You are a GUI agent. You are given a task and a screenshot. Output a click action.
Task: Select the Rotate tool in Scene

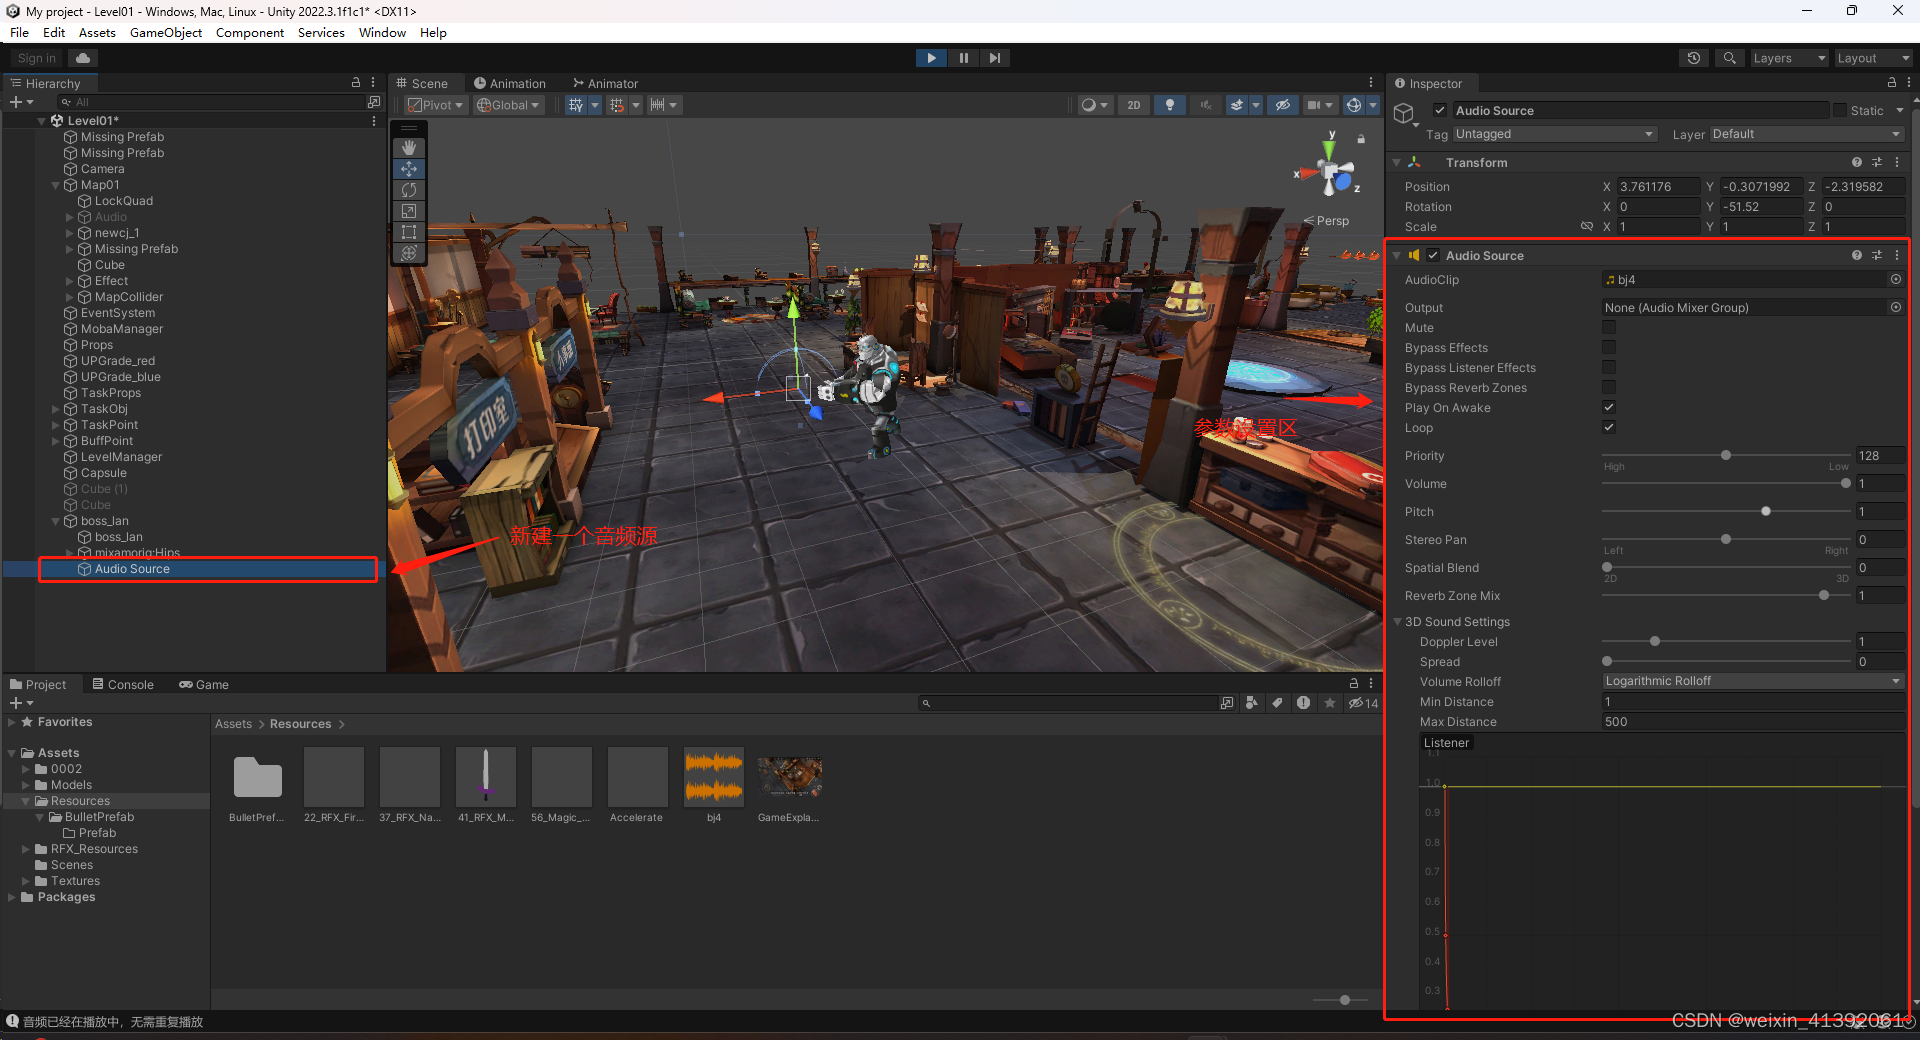pos(409,190)
